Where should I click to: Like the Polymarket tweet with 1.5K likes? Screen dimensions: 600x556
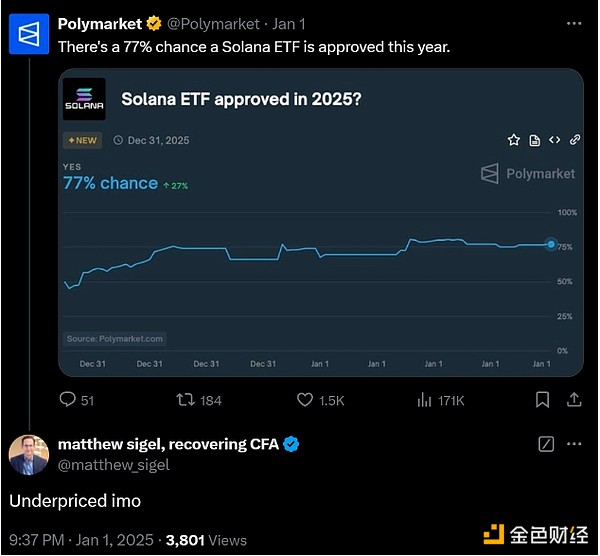[x=305, y=400]
